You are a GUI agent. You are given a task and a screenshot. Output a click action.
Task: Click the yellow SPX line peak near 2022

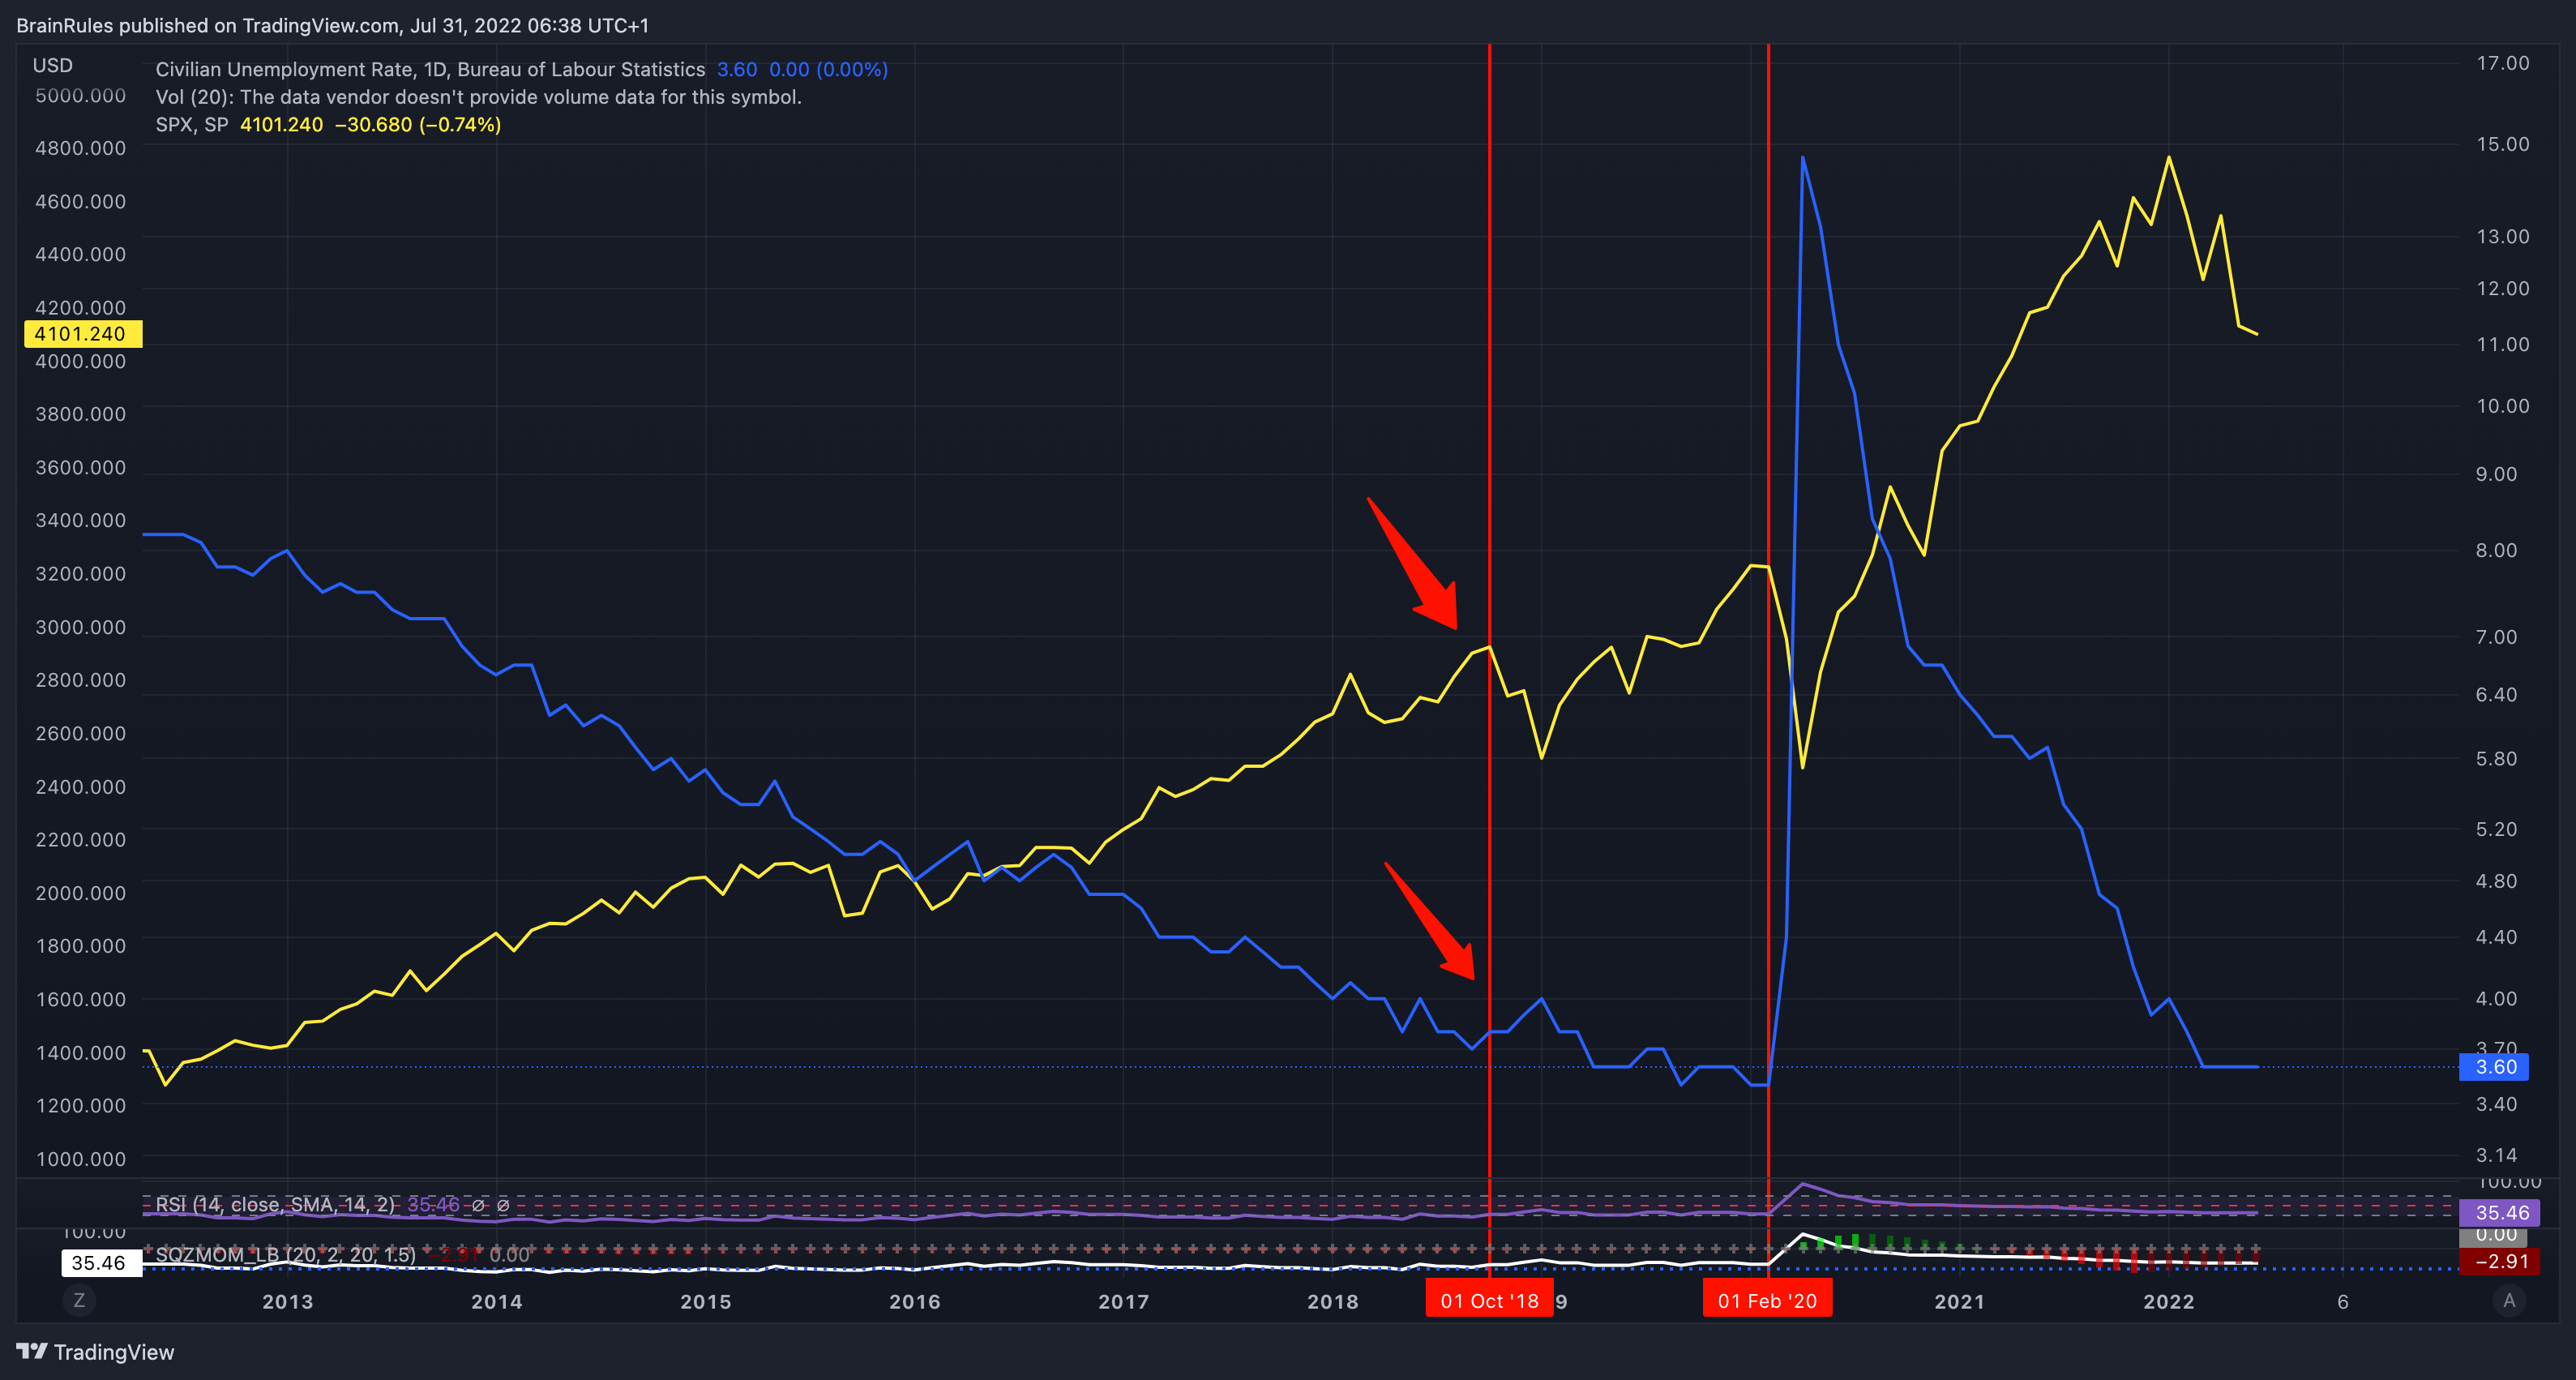(2168, 158)
